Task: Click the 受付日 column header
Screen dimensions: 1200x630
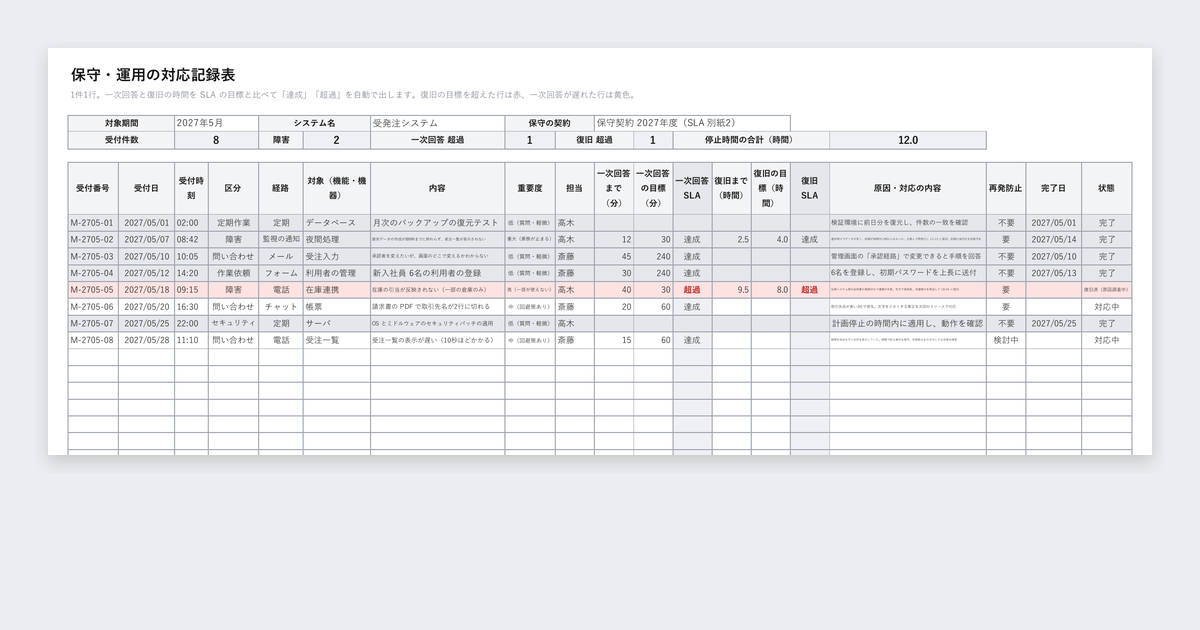Action: (x=146, y=188)
